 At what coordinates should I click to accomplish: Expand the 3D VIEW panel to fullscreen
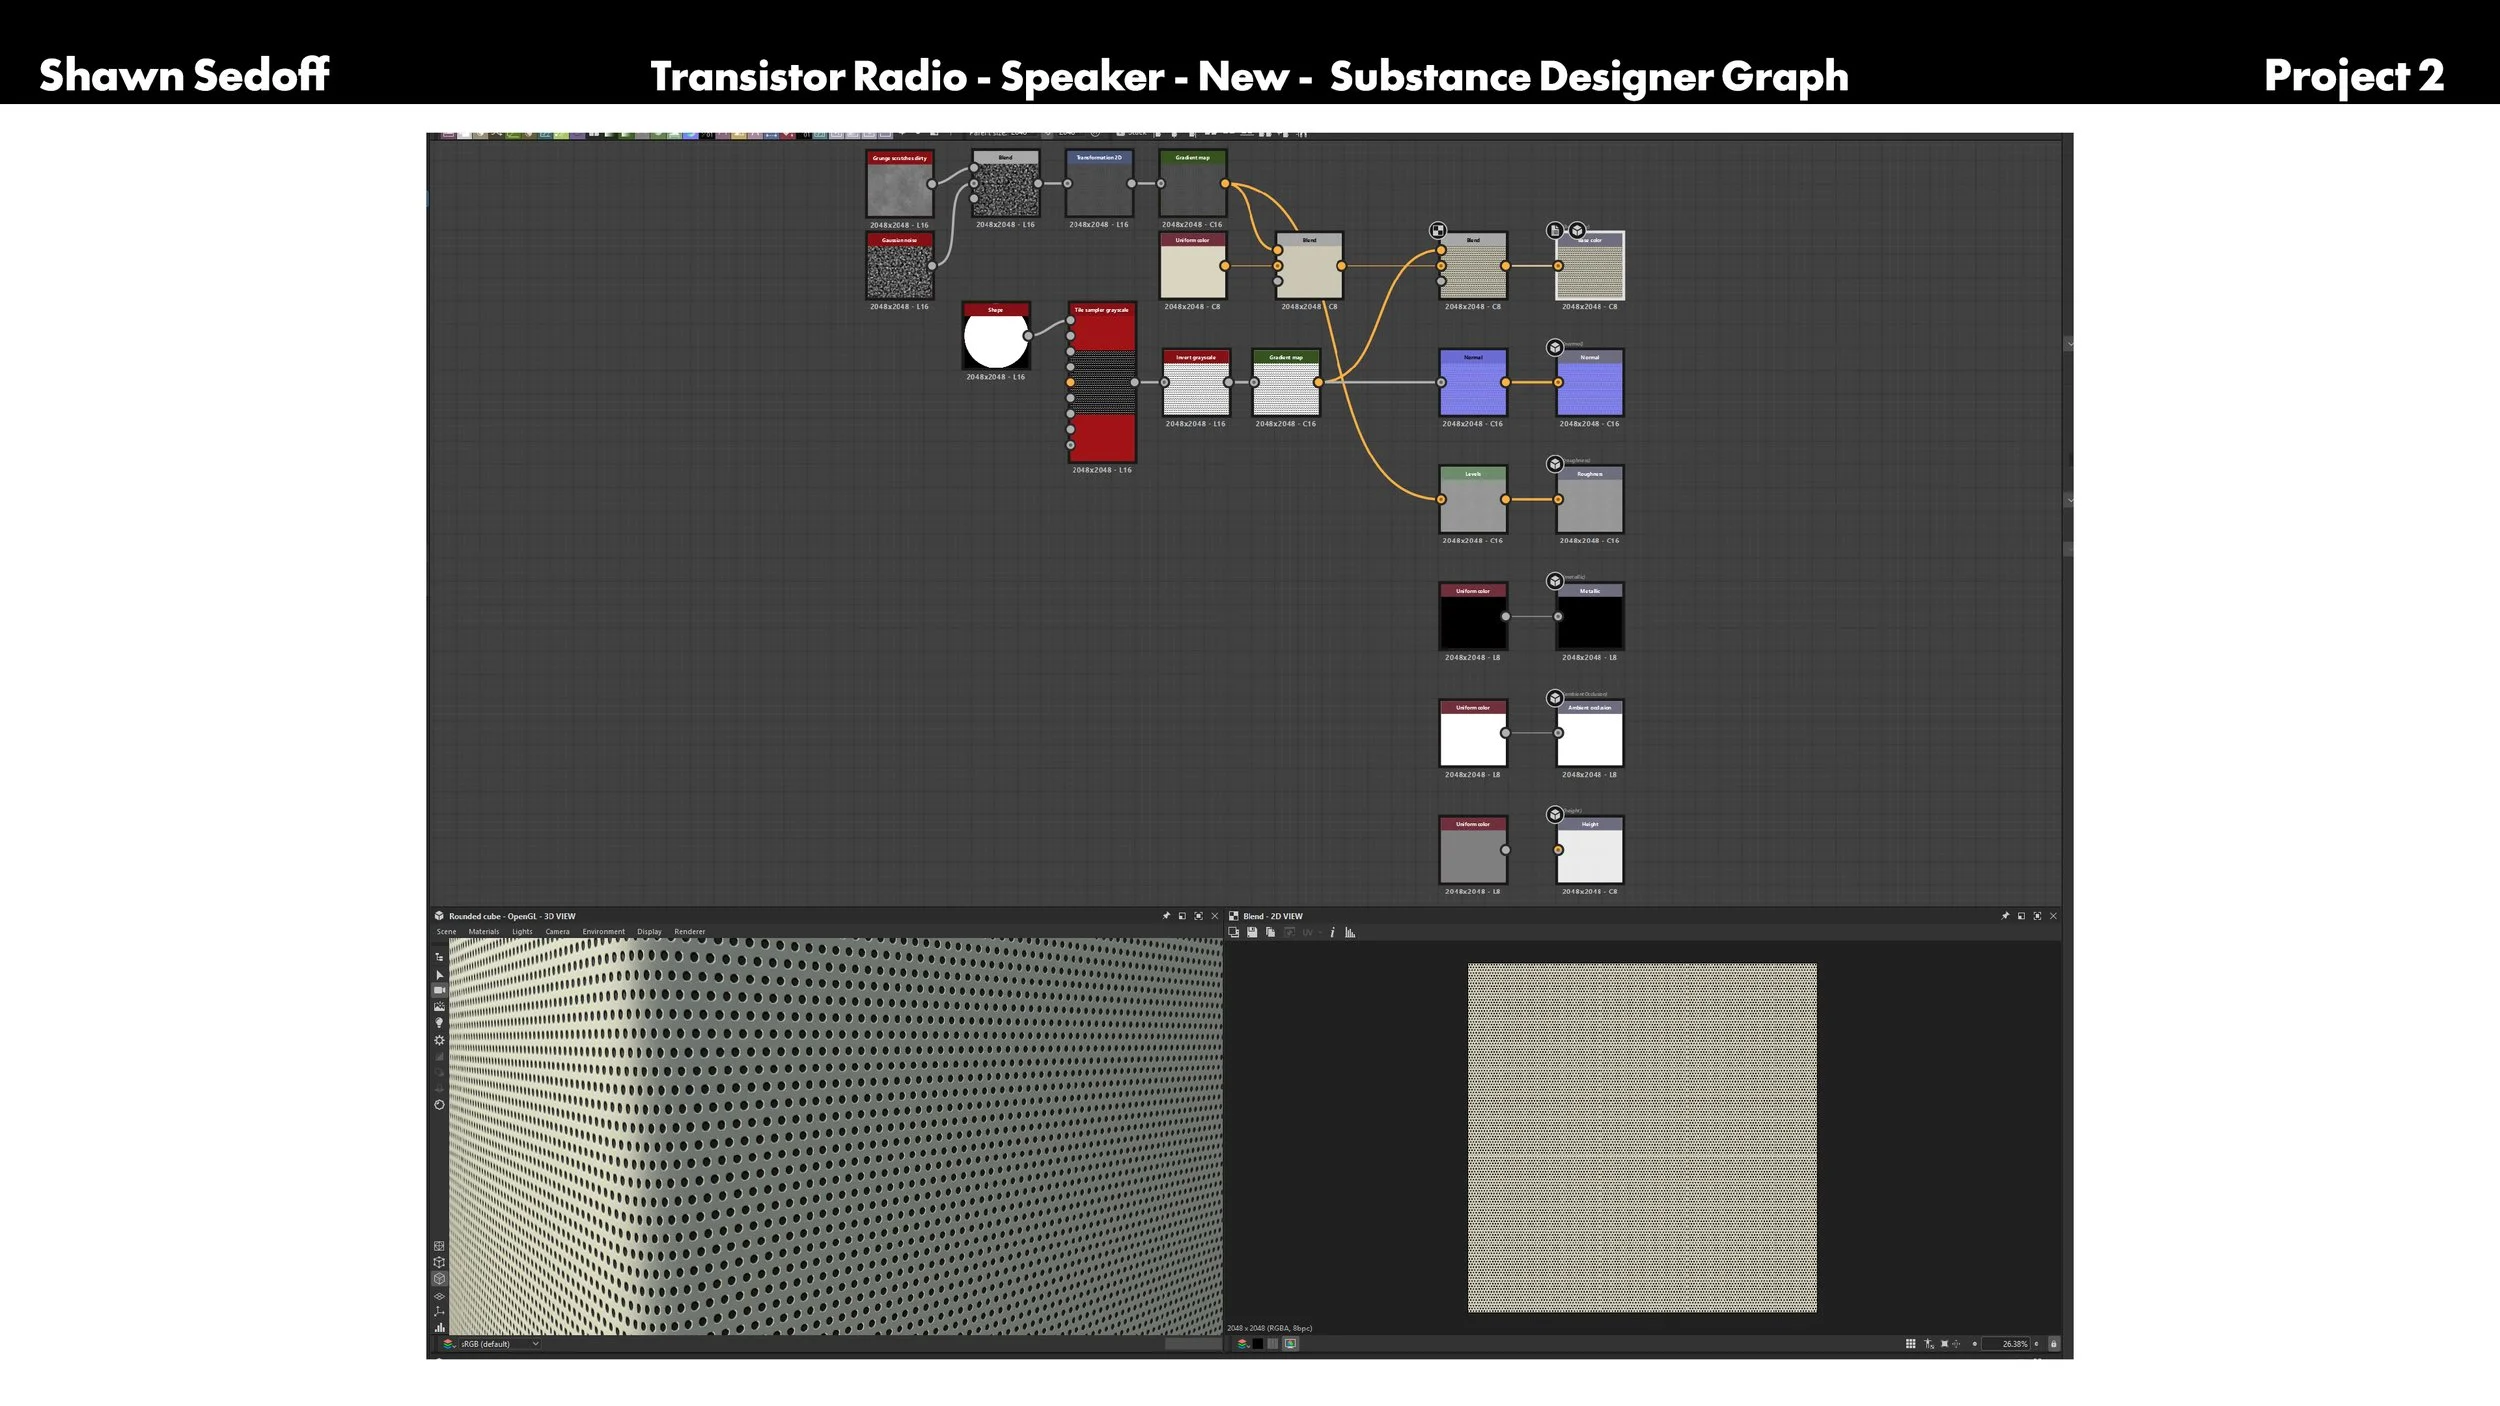coord(1199,916)
